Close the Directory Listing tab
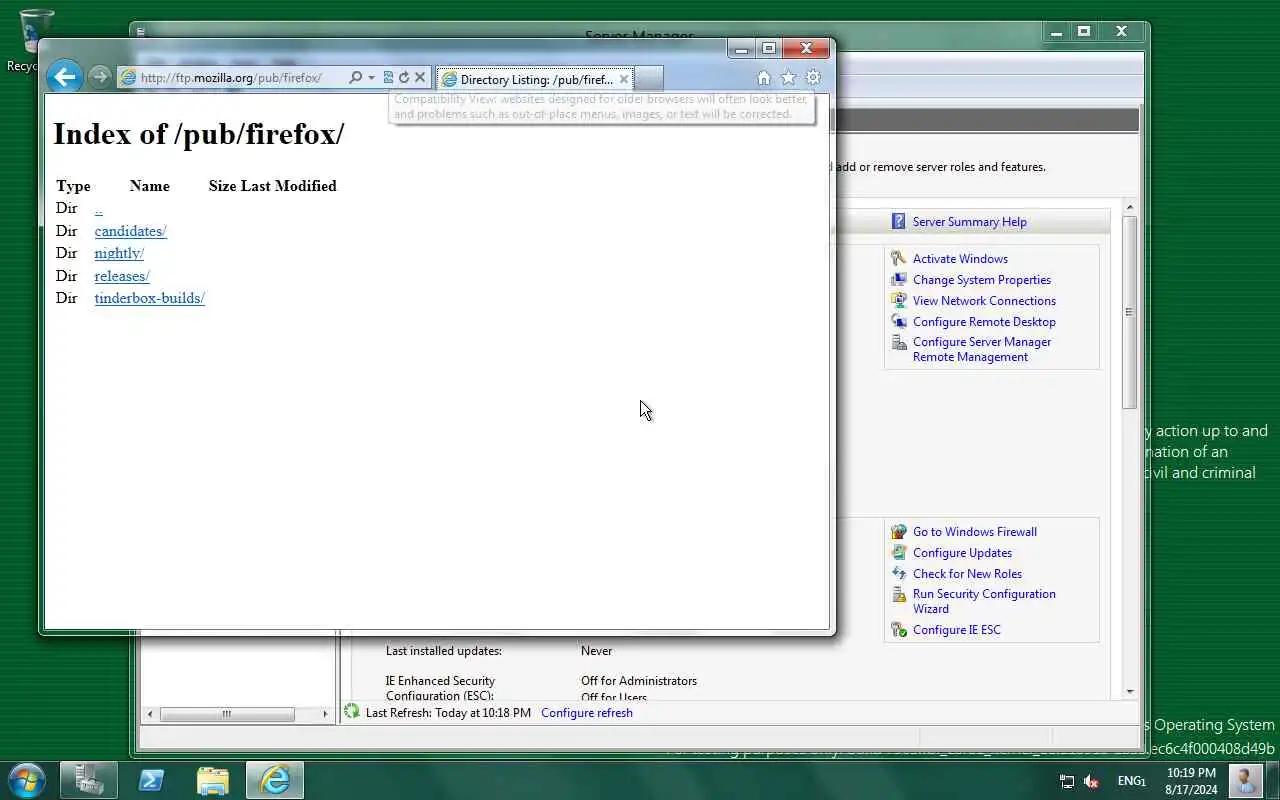This screenshot has height=800, width=1280. [x=624, y=79]
